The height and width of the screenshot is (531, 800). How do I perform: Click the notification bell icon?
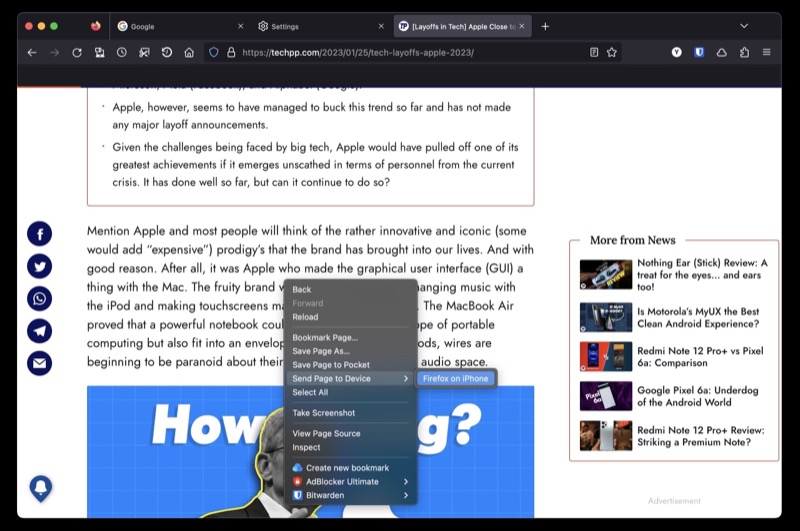coord(41,488)
